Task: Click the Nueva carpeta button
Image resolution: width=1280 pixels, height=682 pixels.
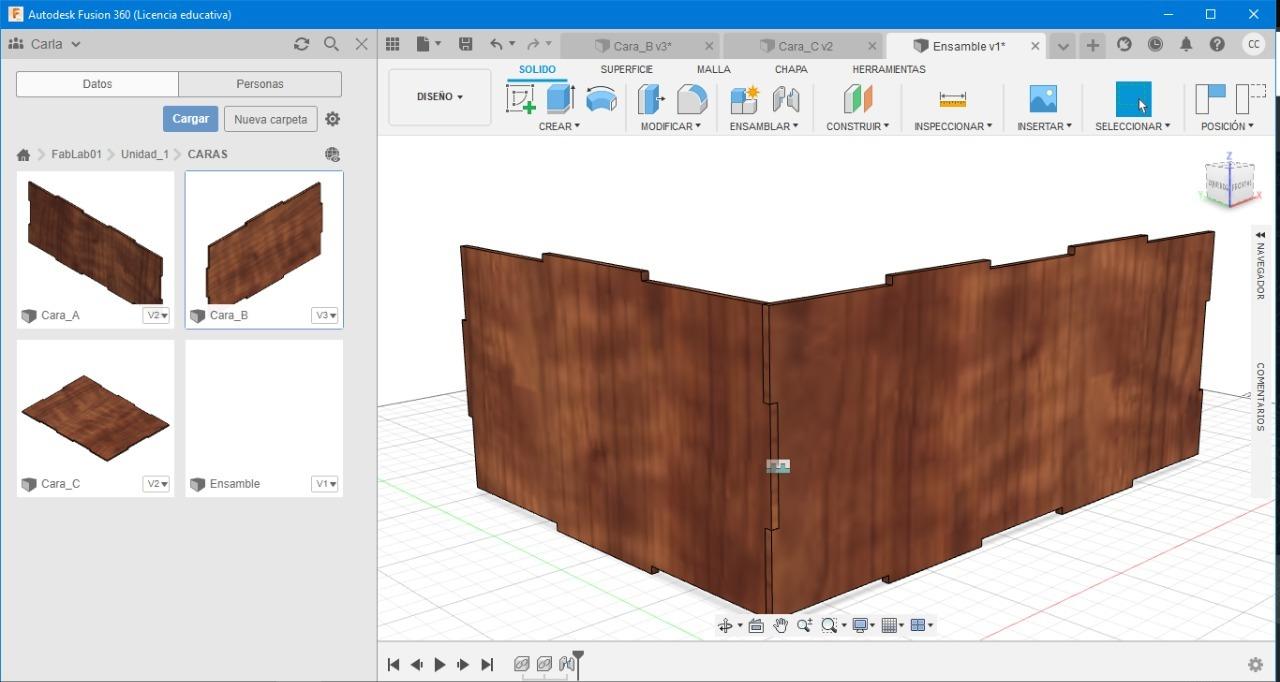Action: 270,119
